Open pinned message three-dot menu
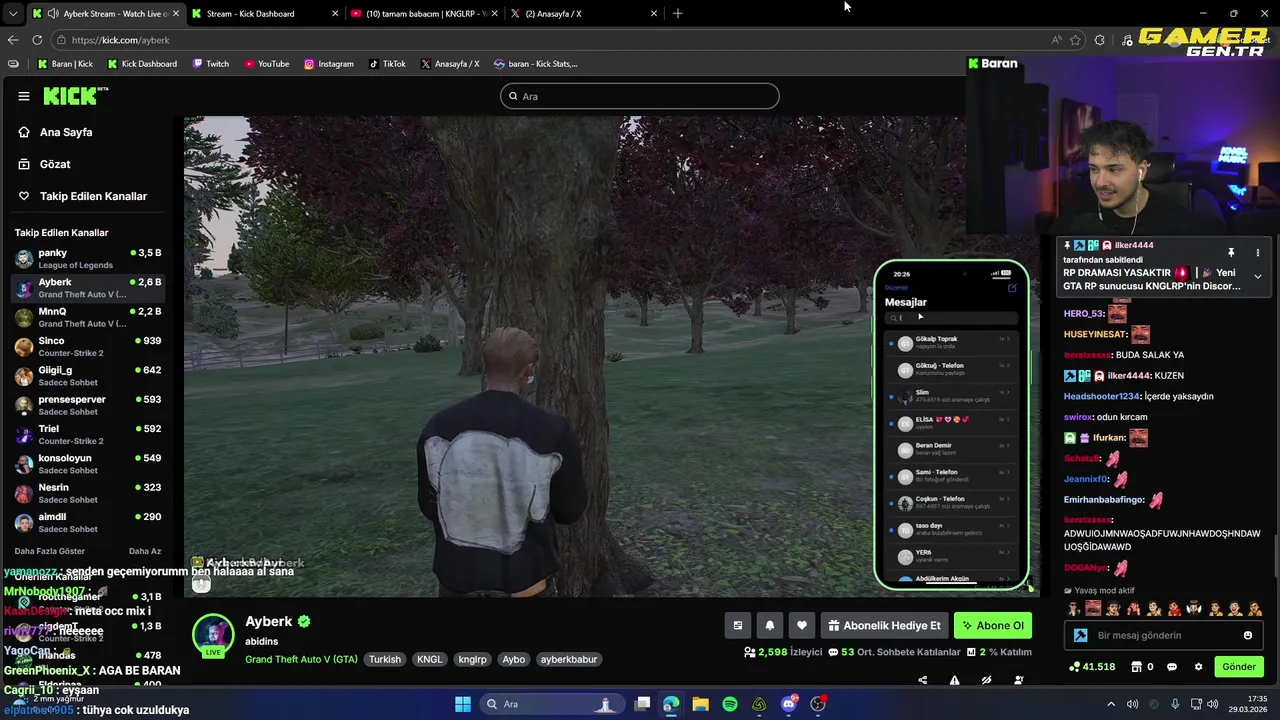This screenshot has width=1280, height=720. (x=1258, y=253)
